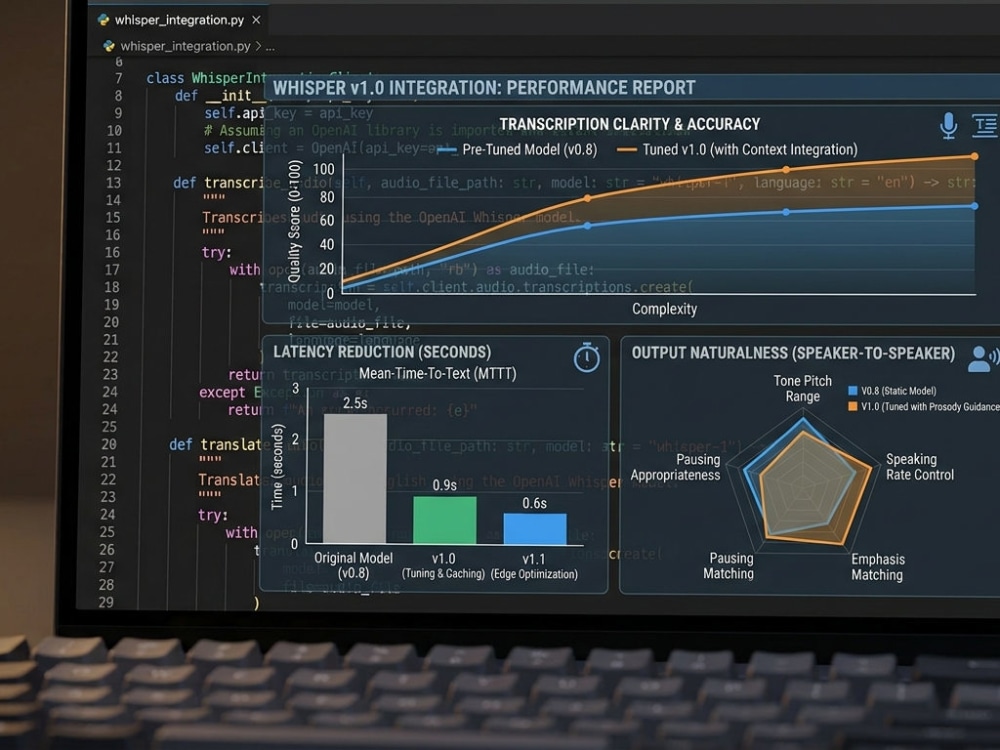This screenshot has width=1000, height=750.
Task: Click the 'Pausing Appropriateness' radar label
Action: click(675, 467)
